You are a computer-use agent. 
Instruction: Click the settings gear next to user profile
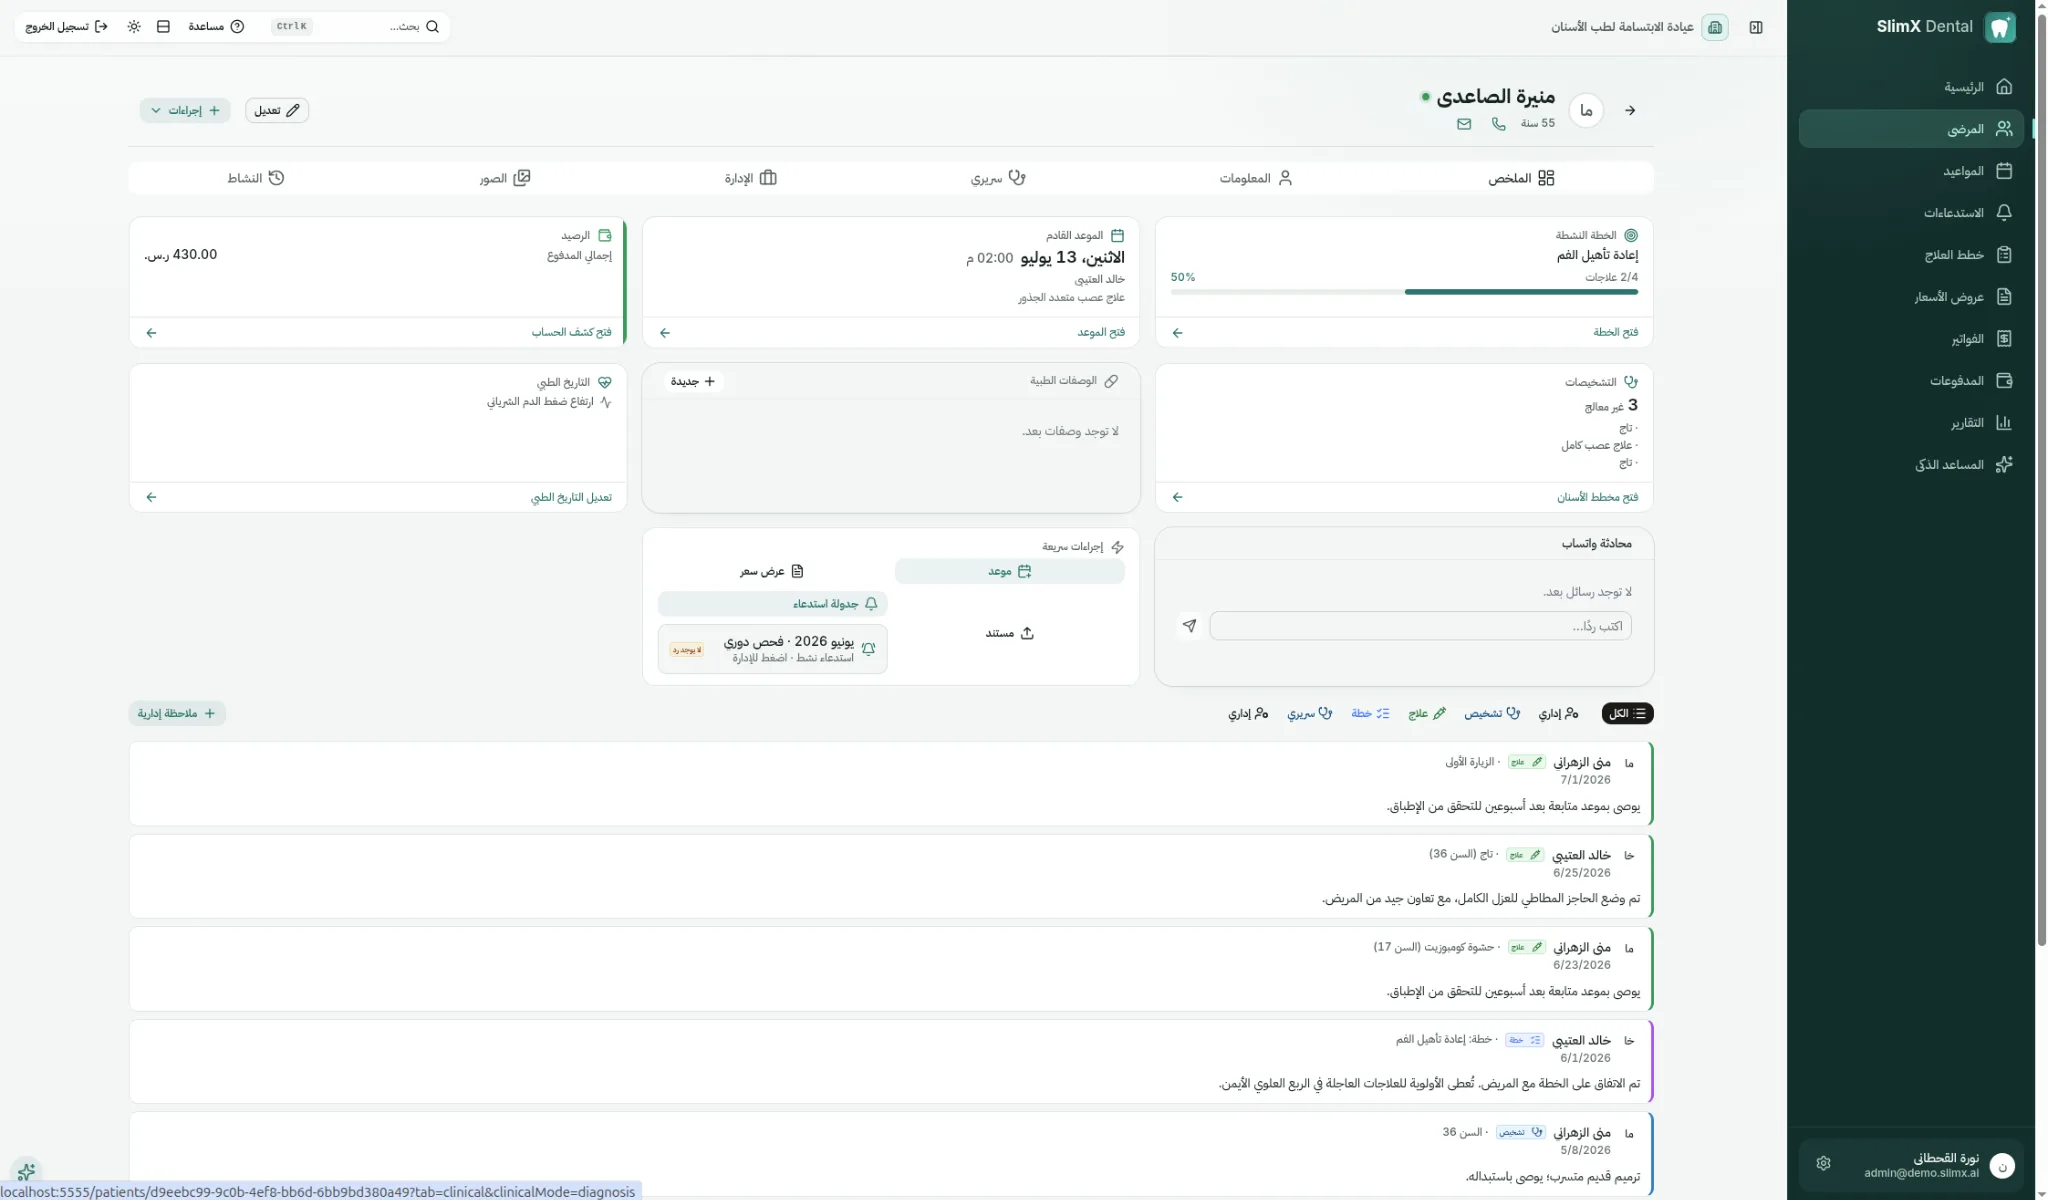[1823, 1164]
